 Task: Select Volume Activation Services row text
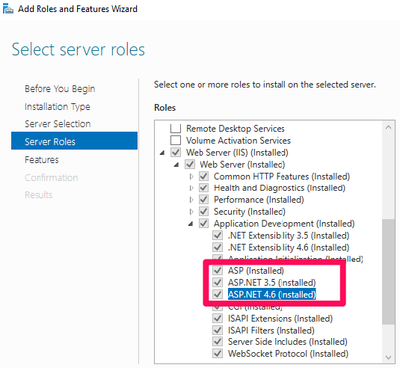(x=238, y=140)
